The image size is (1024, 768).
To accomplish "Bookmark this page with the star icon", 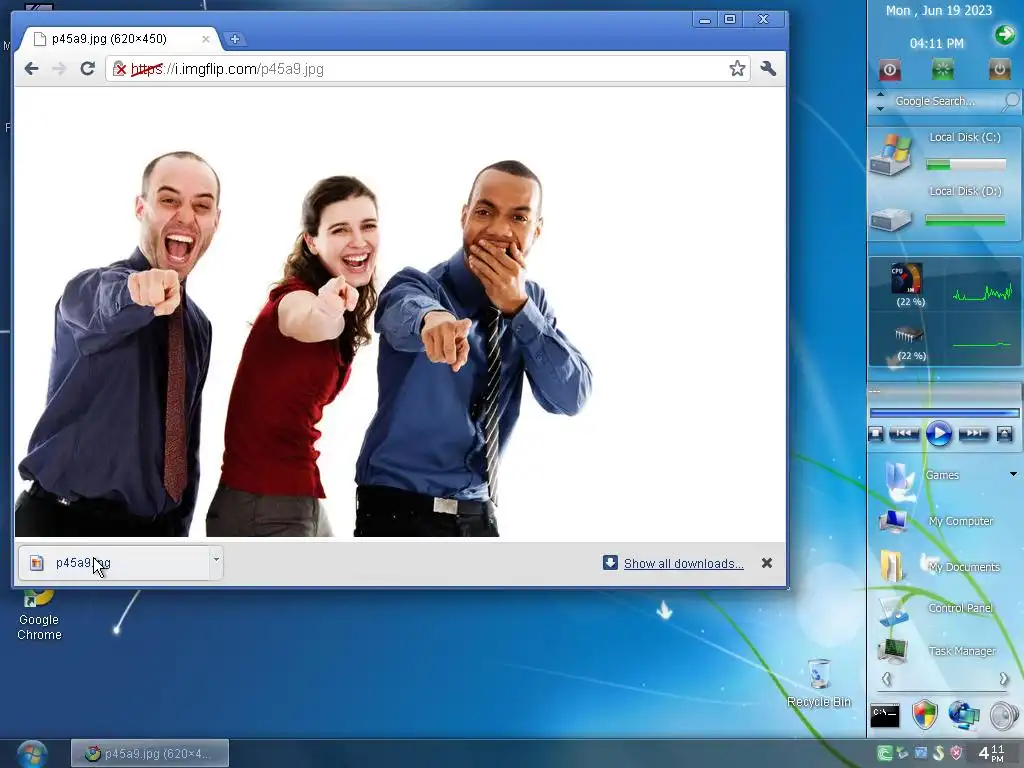I will pos(737,69).
